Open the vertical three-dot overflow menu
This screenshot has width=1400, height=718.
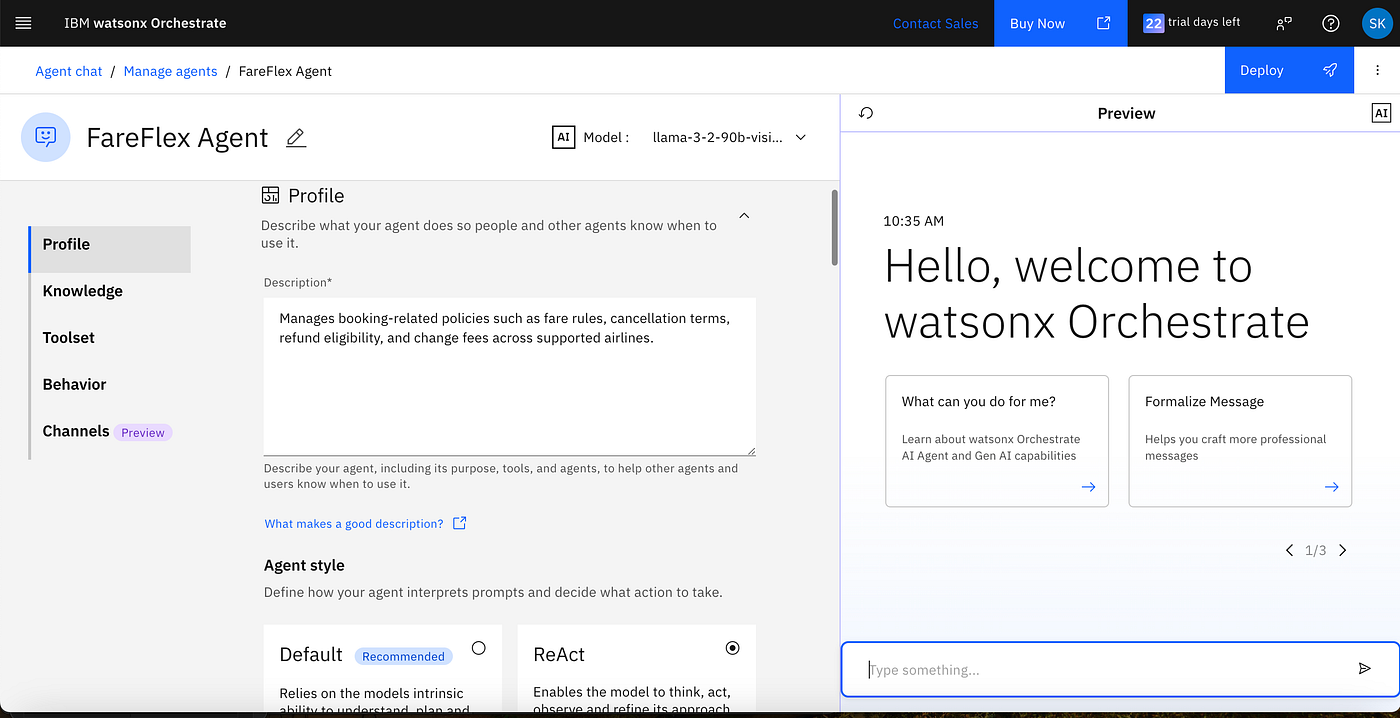tap(1377, 70)
